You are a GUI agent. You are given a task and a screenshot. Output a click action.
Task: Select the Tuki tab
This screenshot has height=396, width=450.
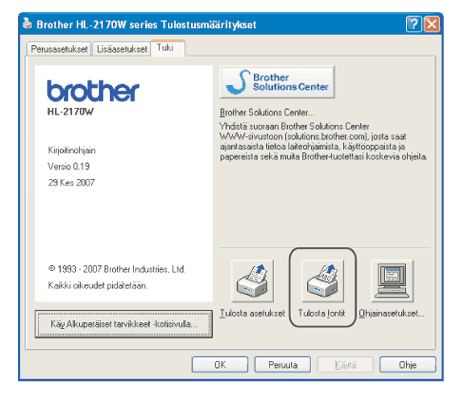pos(168,48)
